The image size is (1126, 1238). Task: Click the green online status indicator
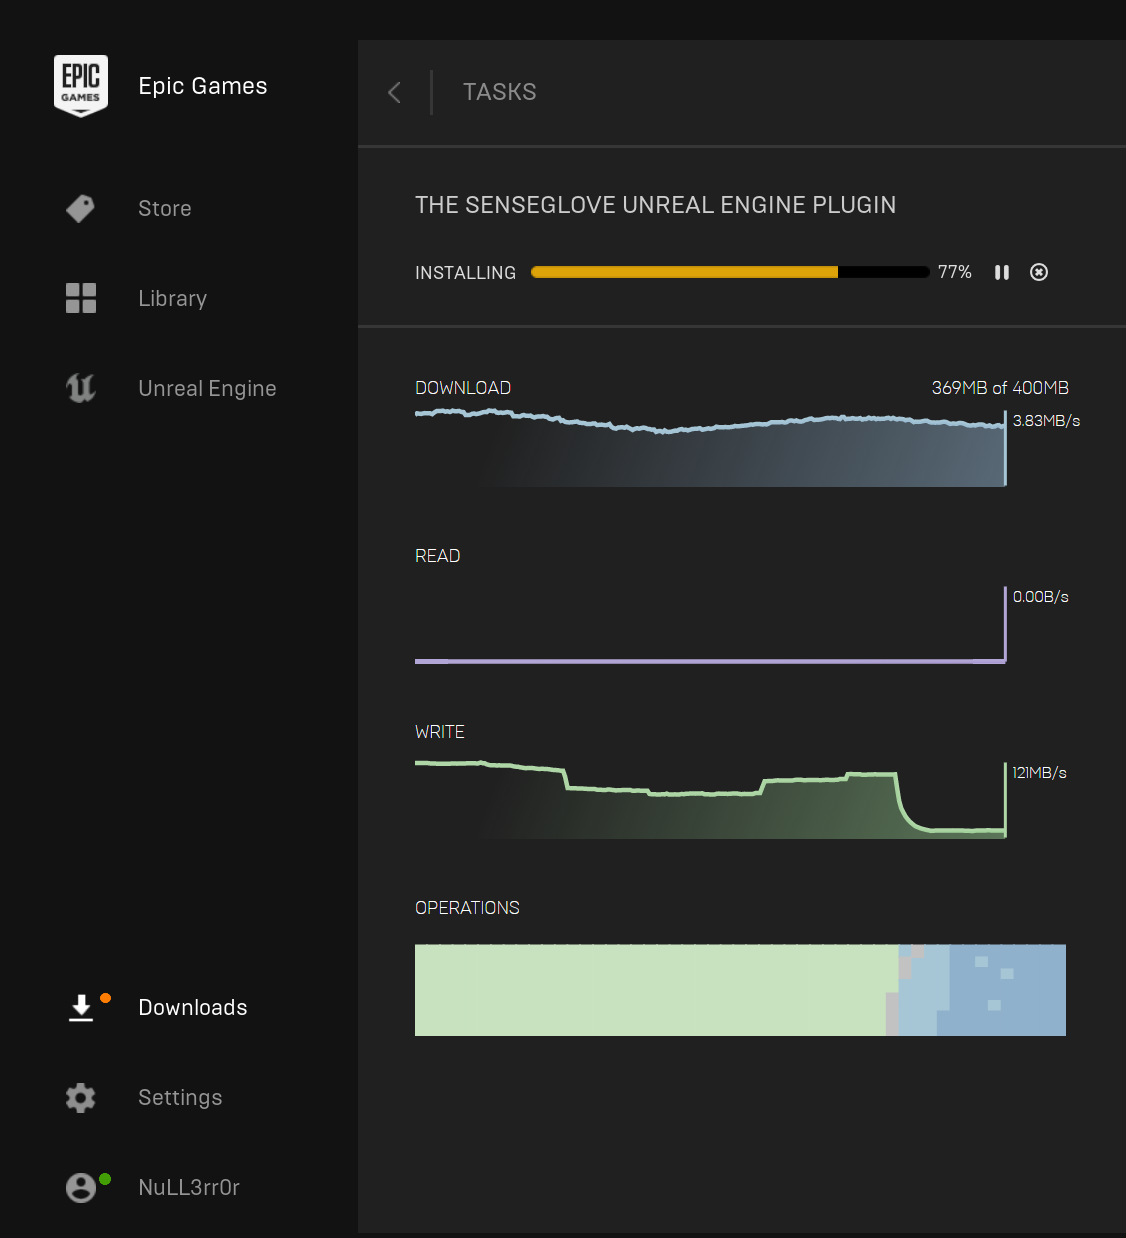(x=104, y=1177)
